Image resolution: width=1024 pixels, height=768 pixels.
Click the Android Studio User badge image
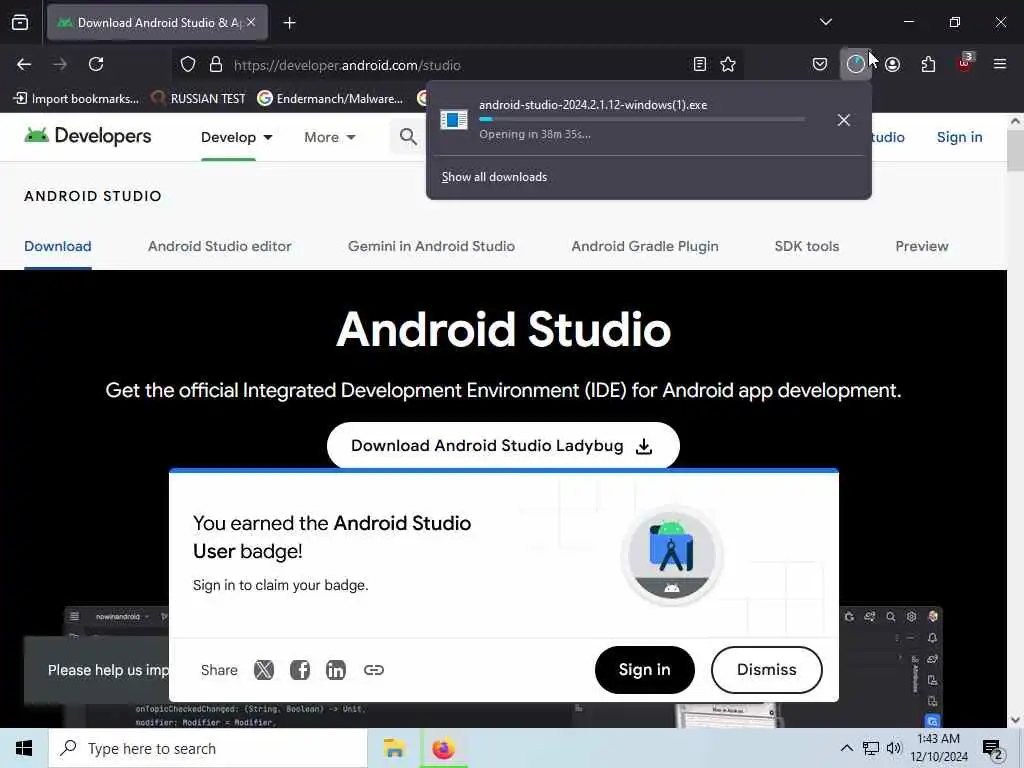[671, 556]
